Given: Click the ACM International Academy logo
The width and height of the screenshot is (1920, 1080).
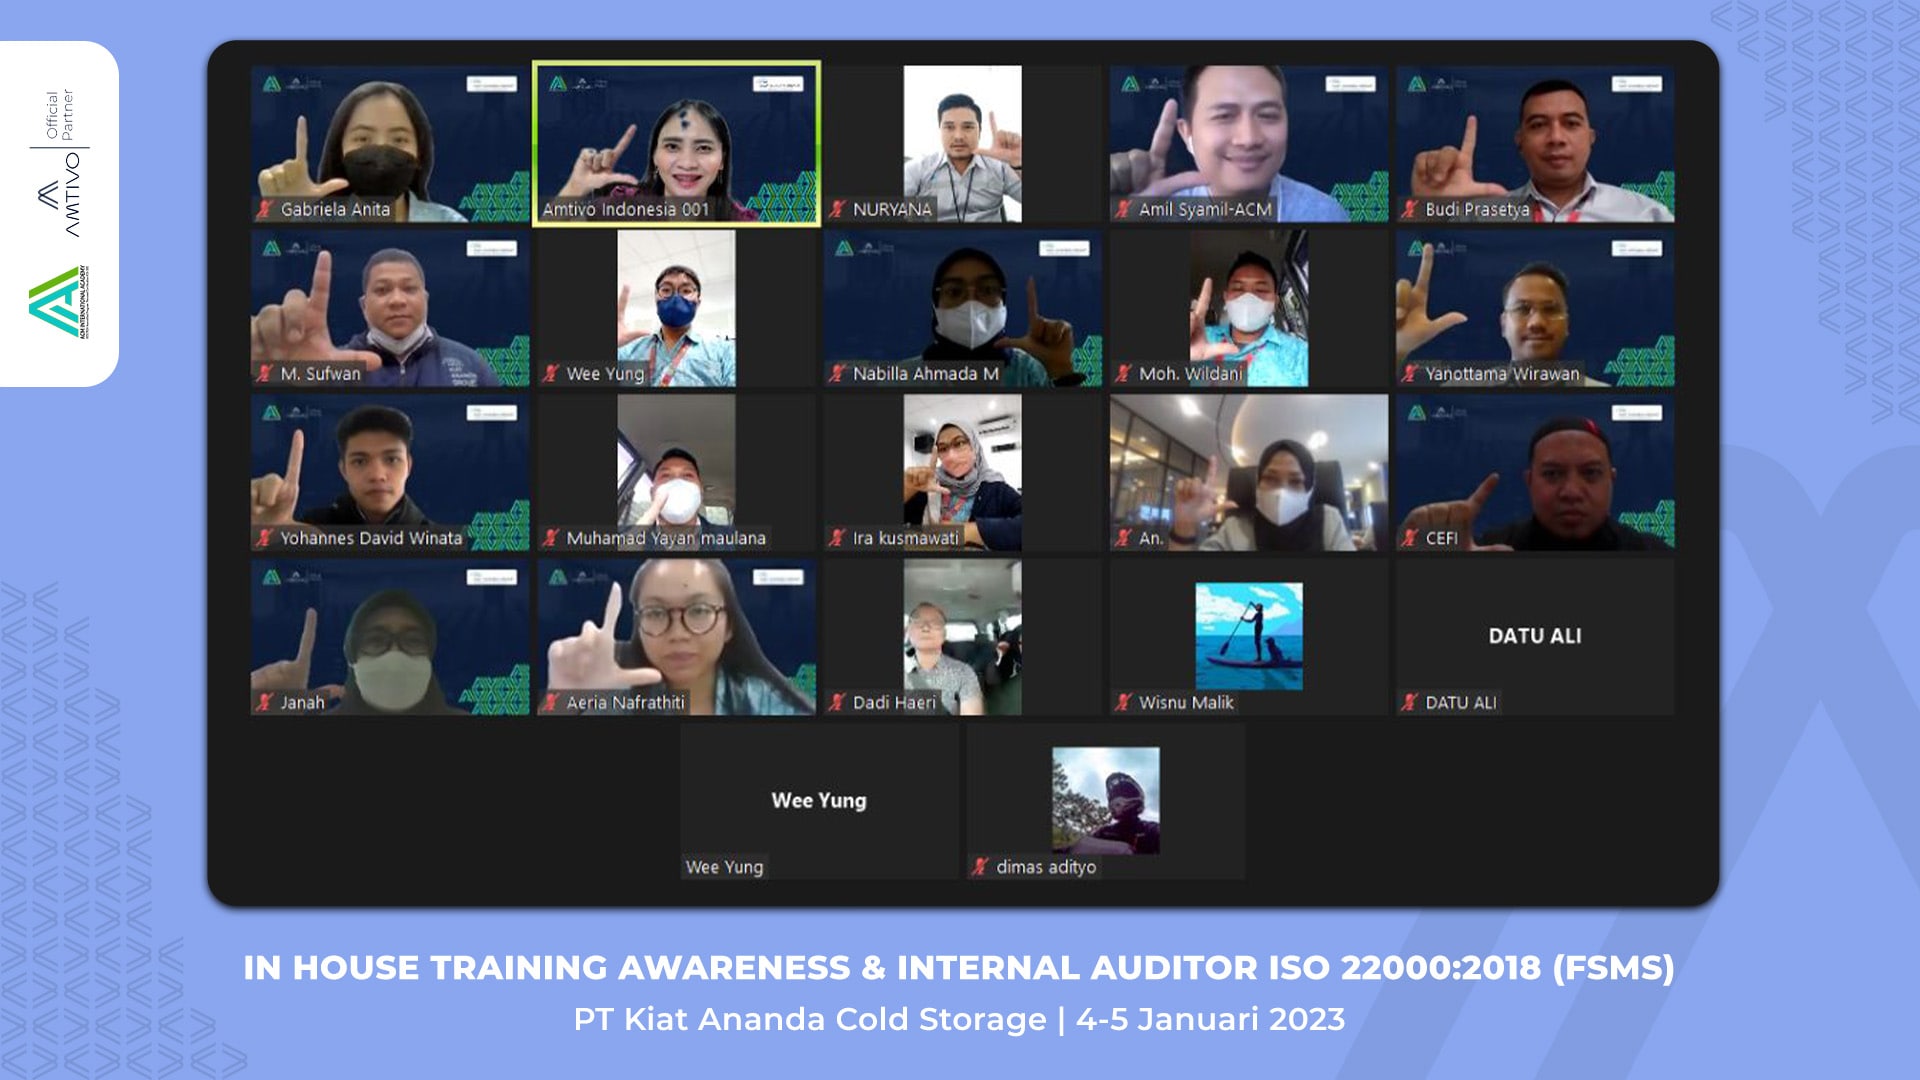Looking at the screenshot, I should (58, 301).
